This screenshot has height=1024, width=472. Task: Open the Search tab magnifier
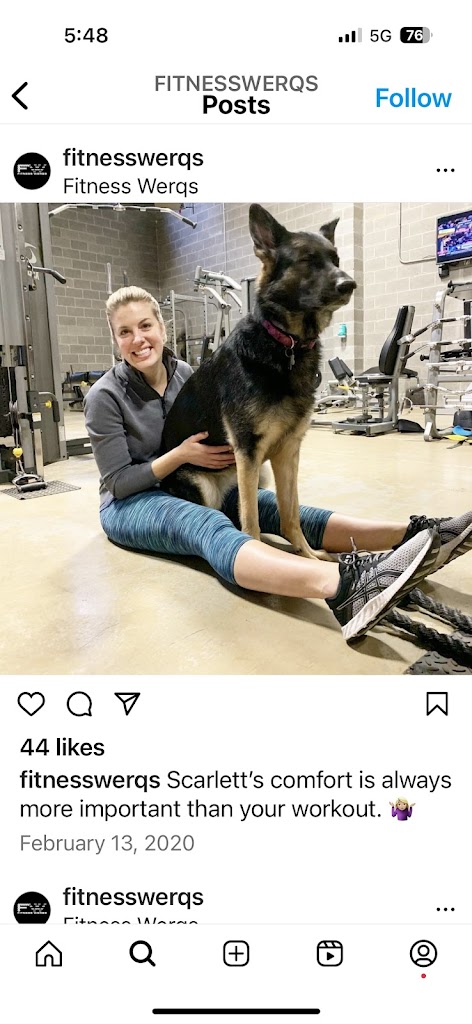[142, 954]
